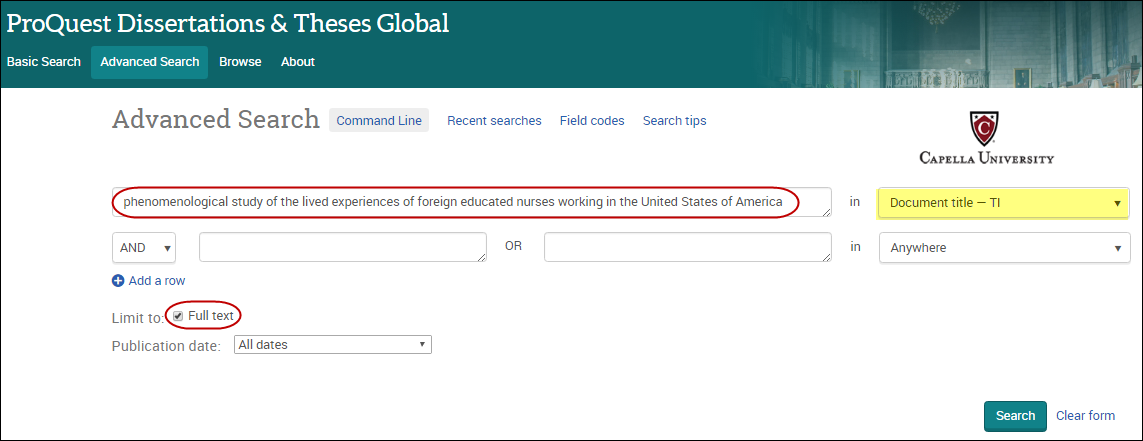Viewport: 1143px width, 441px height.
Task: Uncheck the Full text checkbox
Action: pos(178,316)
